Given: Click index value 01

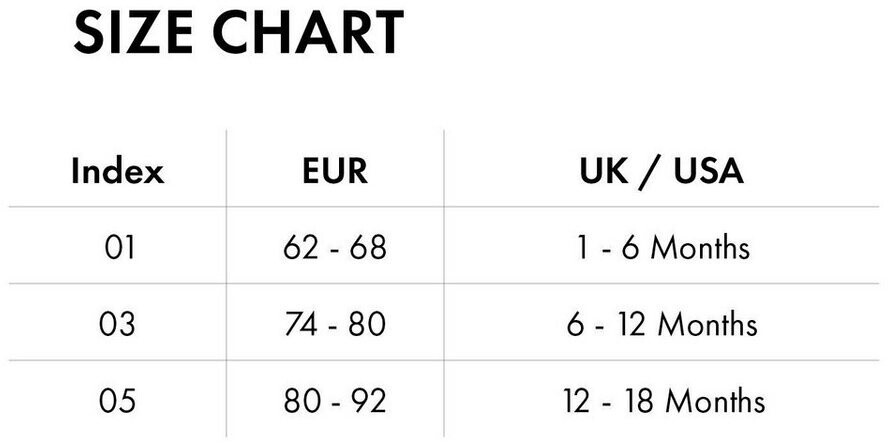Looking at the screenshot, I should (x=118, y=247).
